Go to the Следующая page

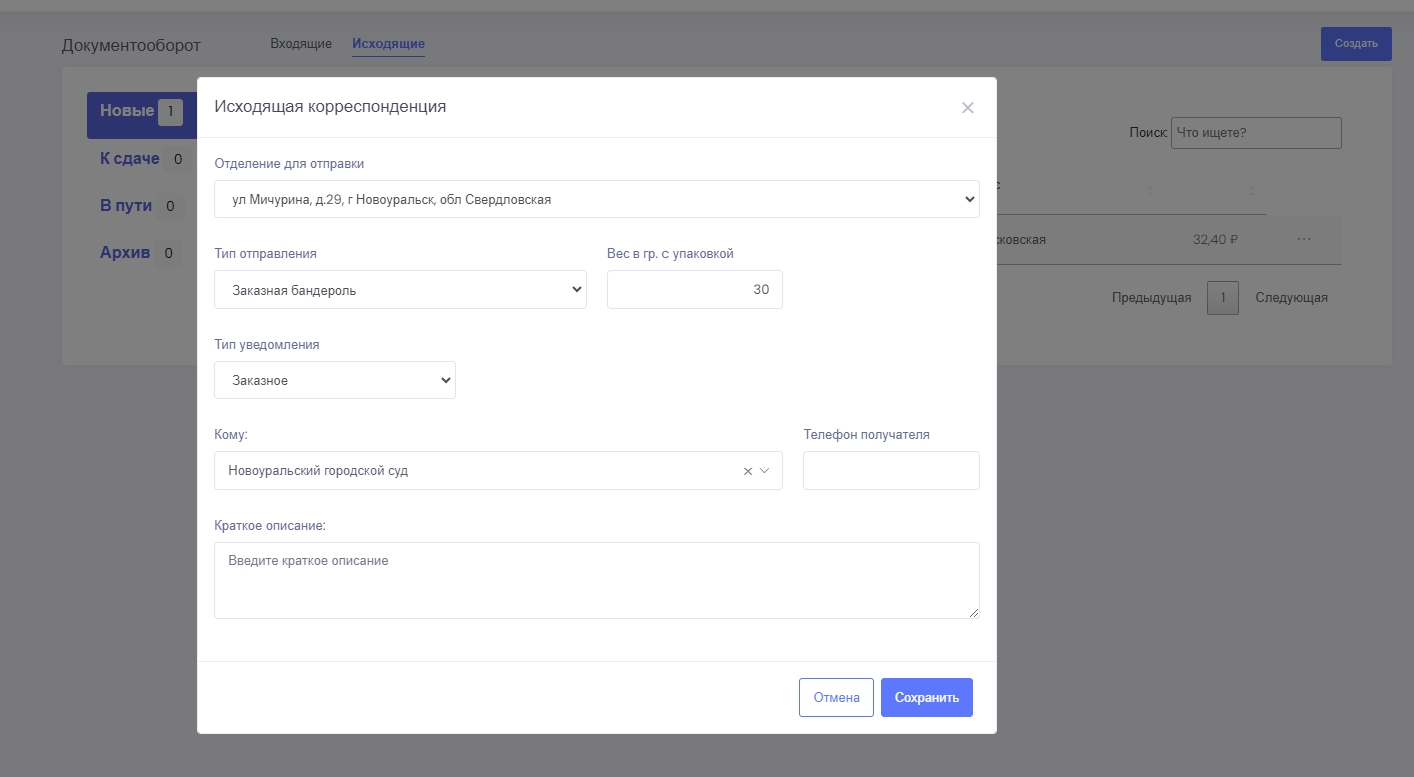1291,298
